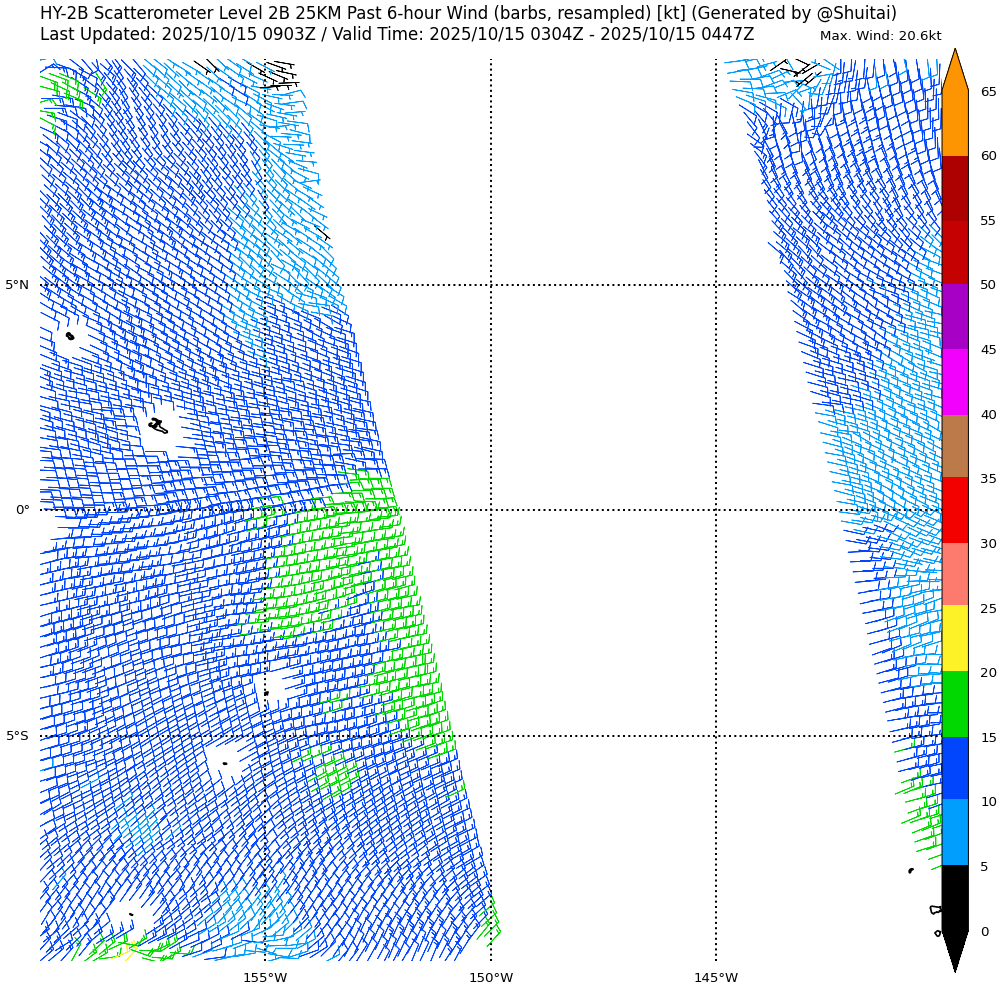Click the brown 35–40 kt colorbar segment
1002x989 pixels.
pos(955,446)
